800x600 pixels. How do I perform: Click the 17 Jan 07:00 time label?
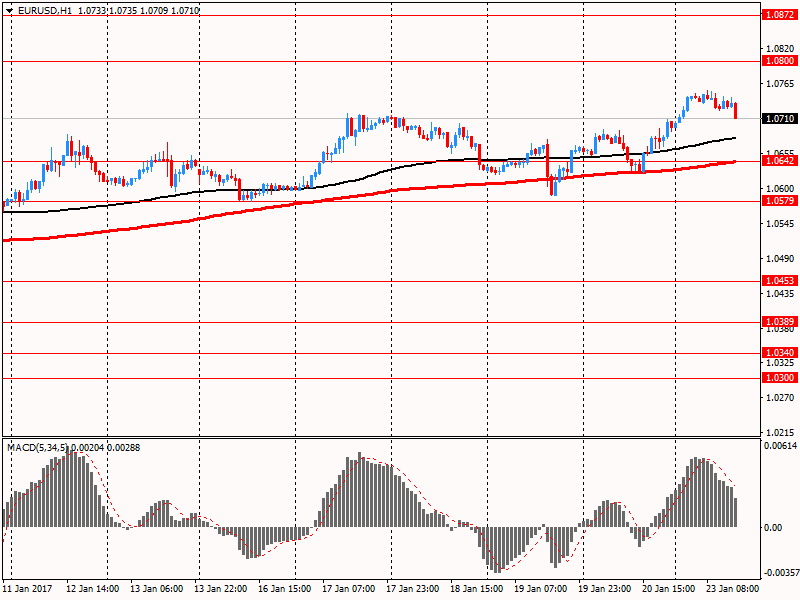click(x=349, y=590)
